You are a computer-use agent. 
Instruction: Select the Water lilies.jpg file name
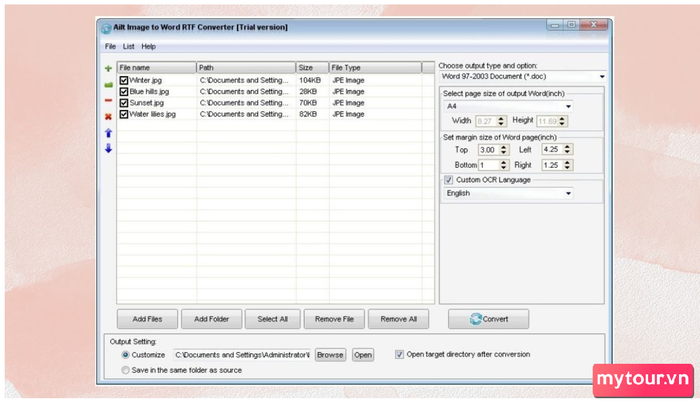tap(152, 114)
